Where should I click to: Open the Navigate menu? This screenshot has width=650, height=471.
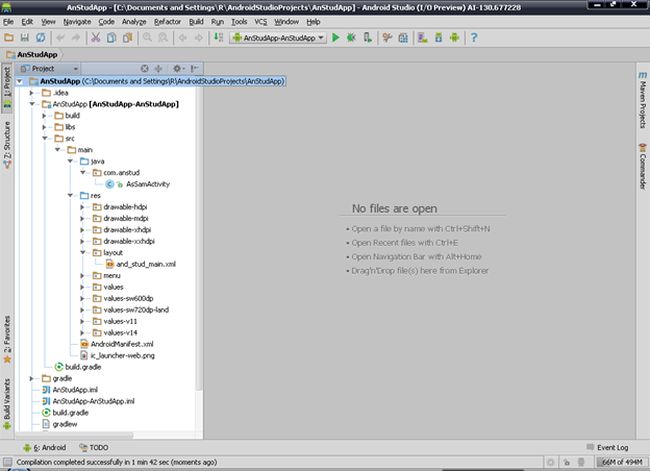coord(77,22)
